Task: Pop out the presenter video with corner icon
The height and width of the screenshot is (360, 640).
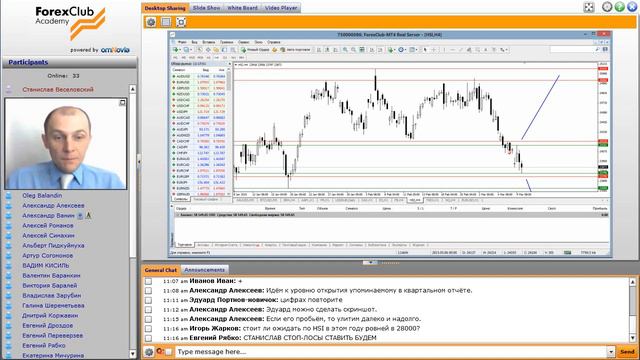Action: coord(122,102)
